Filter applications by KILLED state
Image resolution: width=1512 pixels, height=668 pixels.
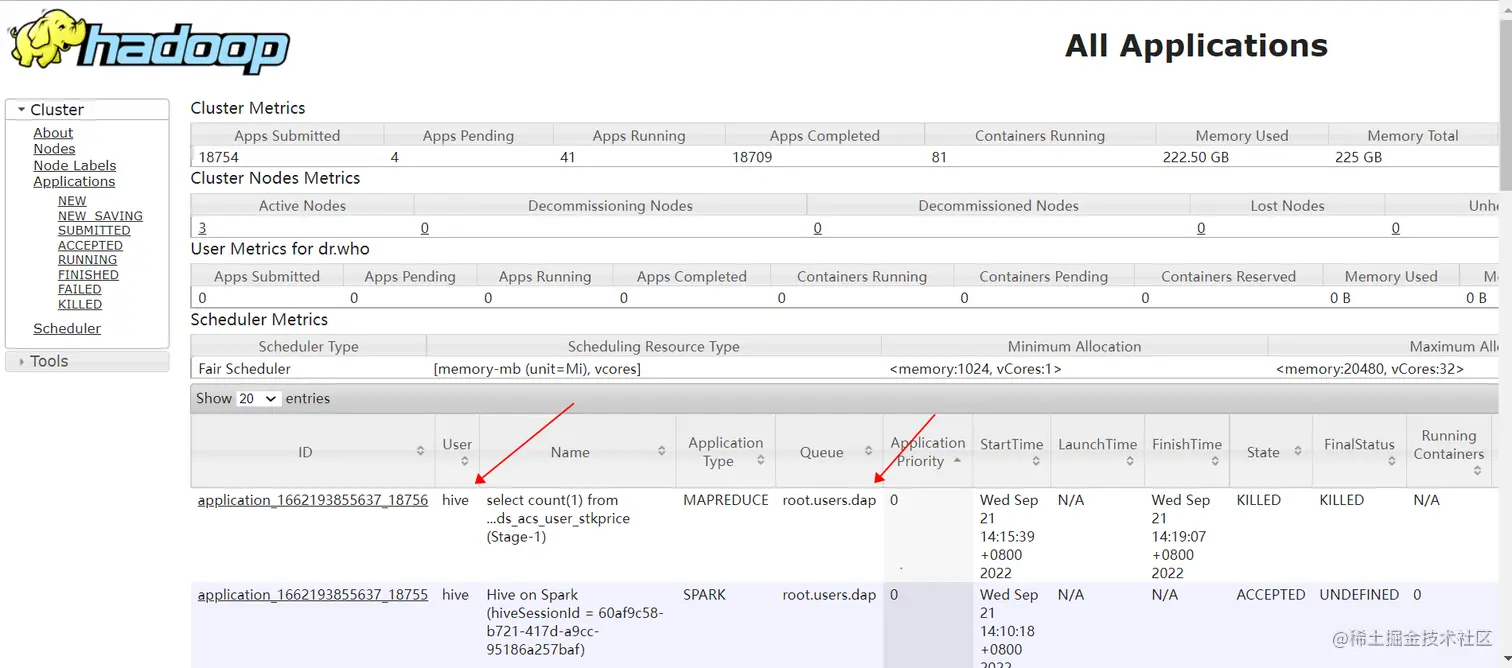pos(80,304)
